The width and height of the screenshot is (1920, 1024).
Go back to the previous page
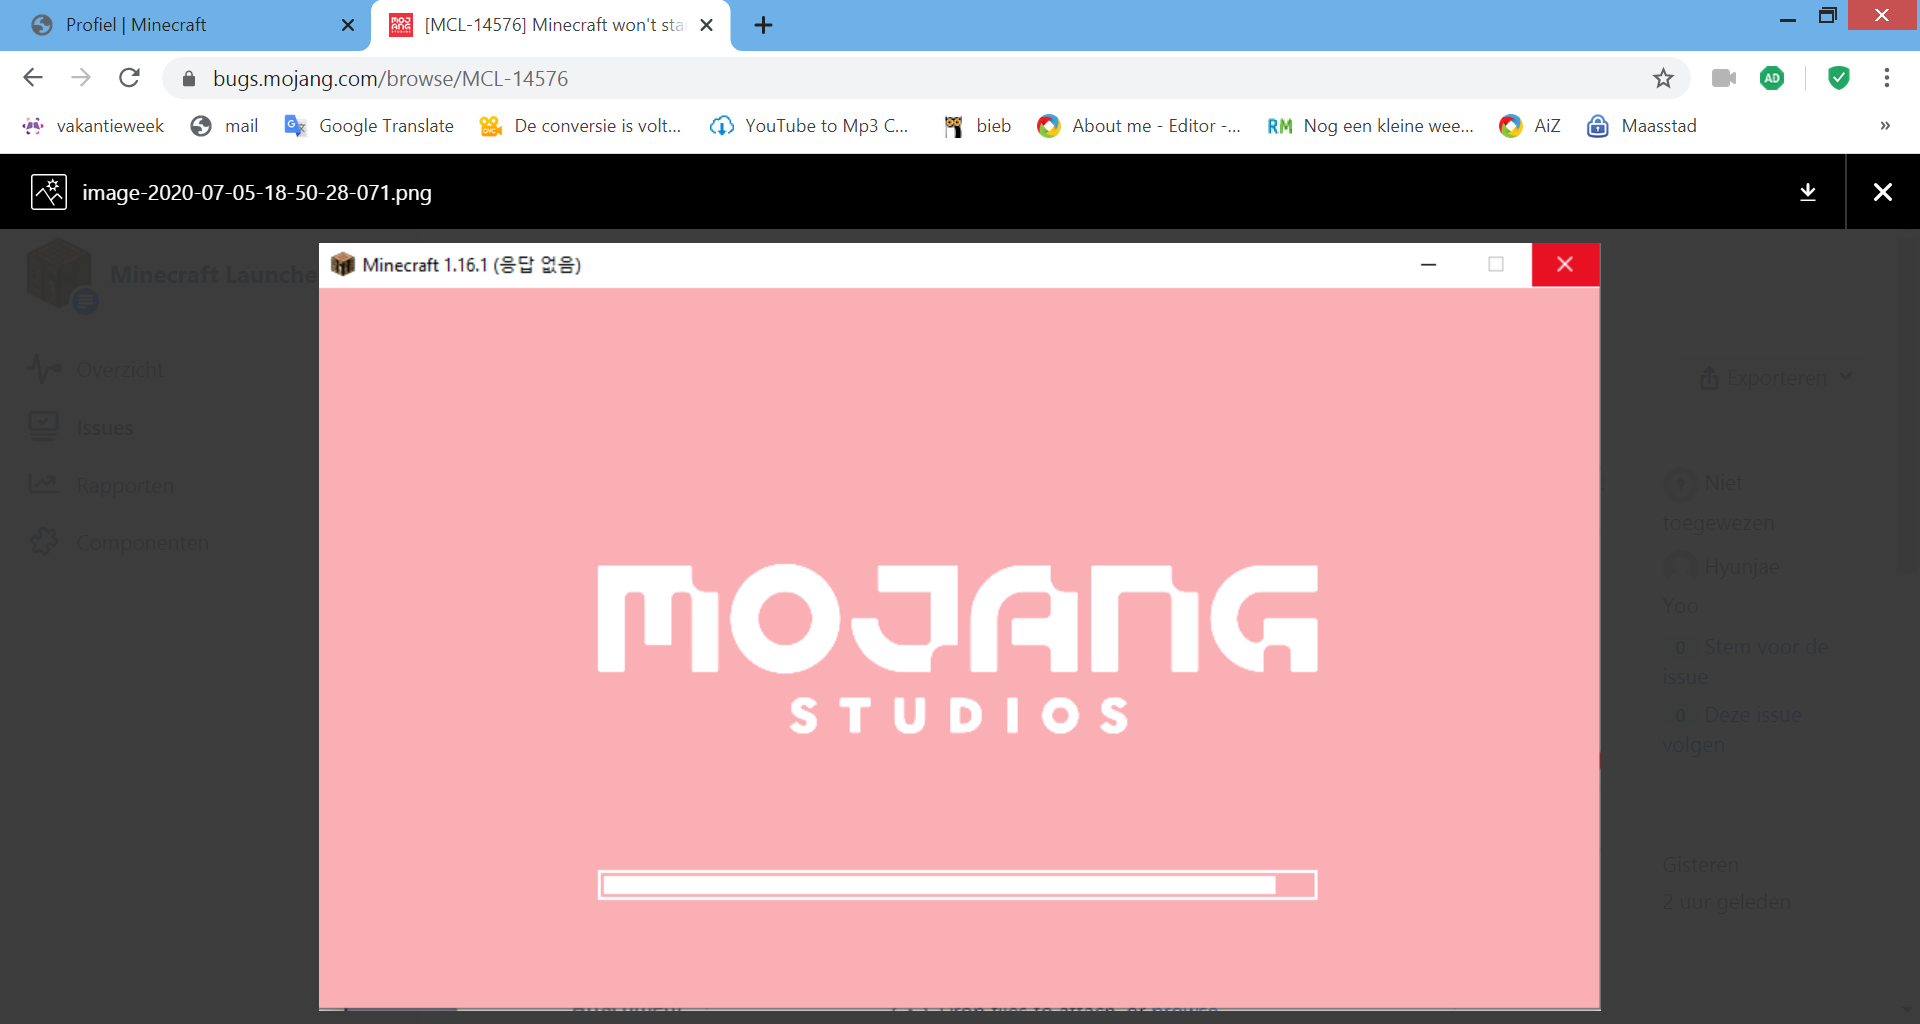(33, 78)
